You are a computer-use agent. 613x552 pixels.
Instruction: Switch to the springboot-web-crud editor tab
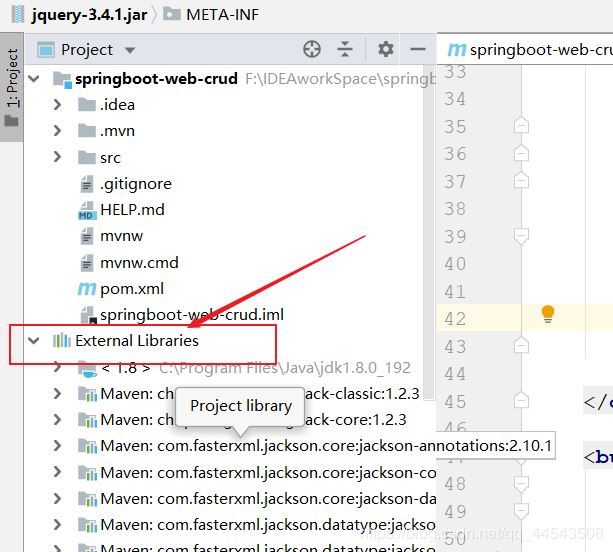[530, 50]
